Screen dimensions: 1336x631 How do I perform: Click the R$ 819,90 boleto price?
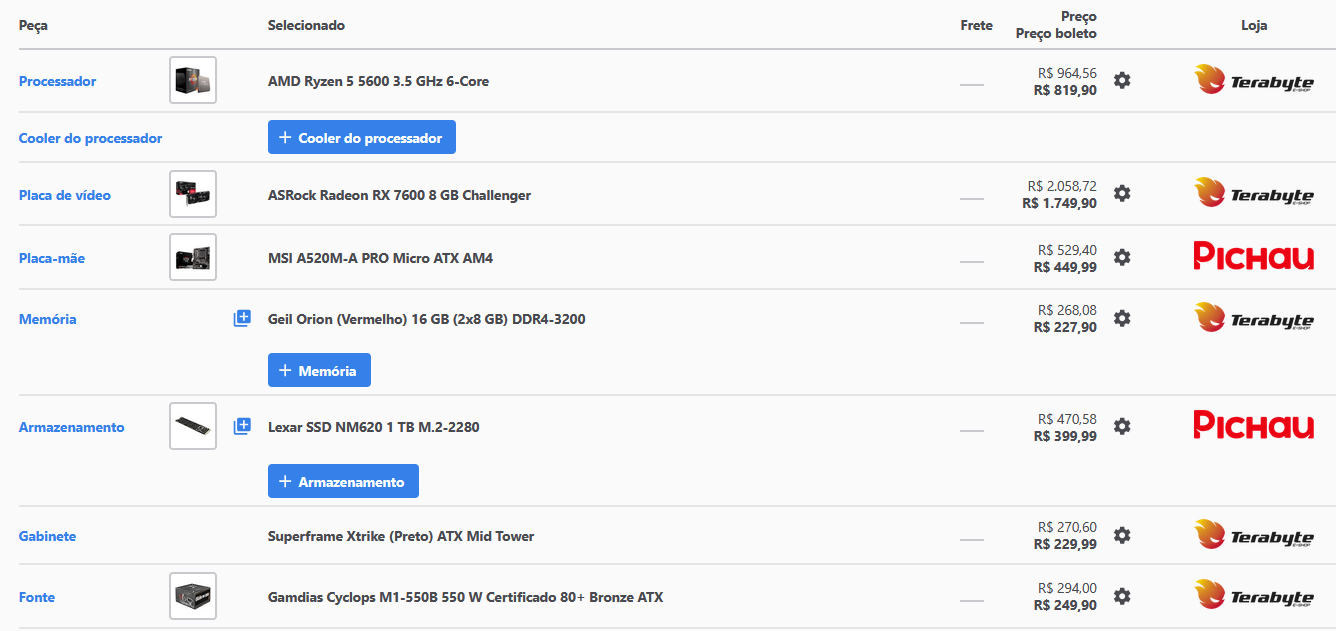click(x=1065, y=90)
